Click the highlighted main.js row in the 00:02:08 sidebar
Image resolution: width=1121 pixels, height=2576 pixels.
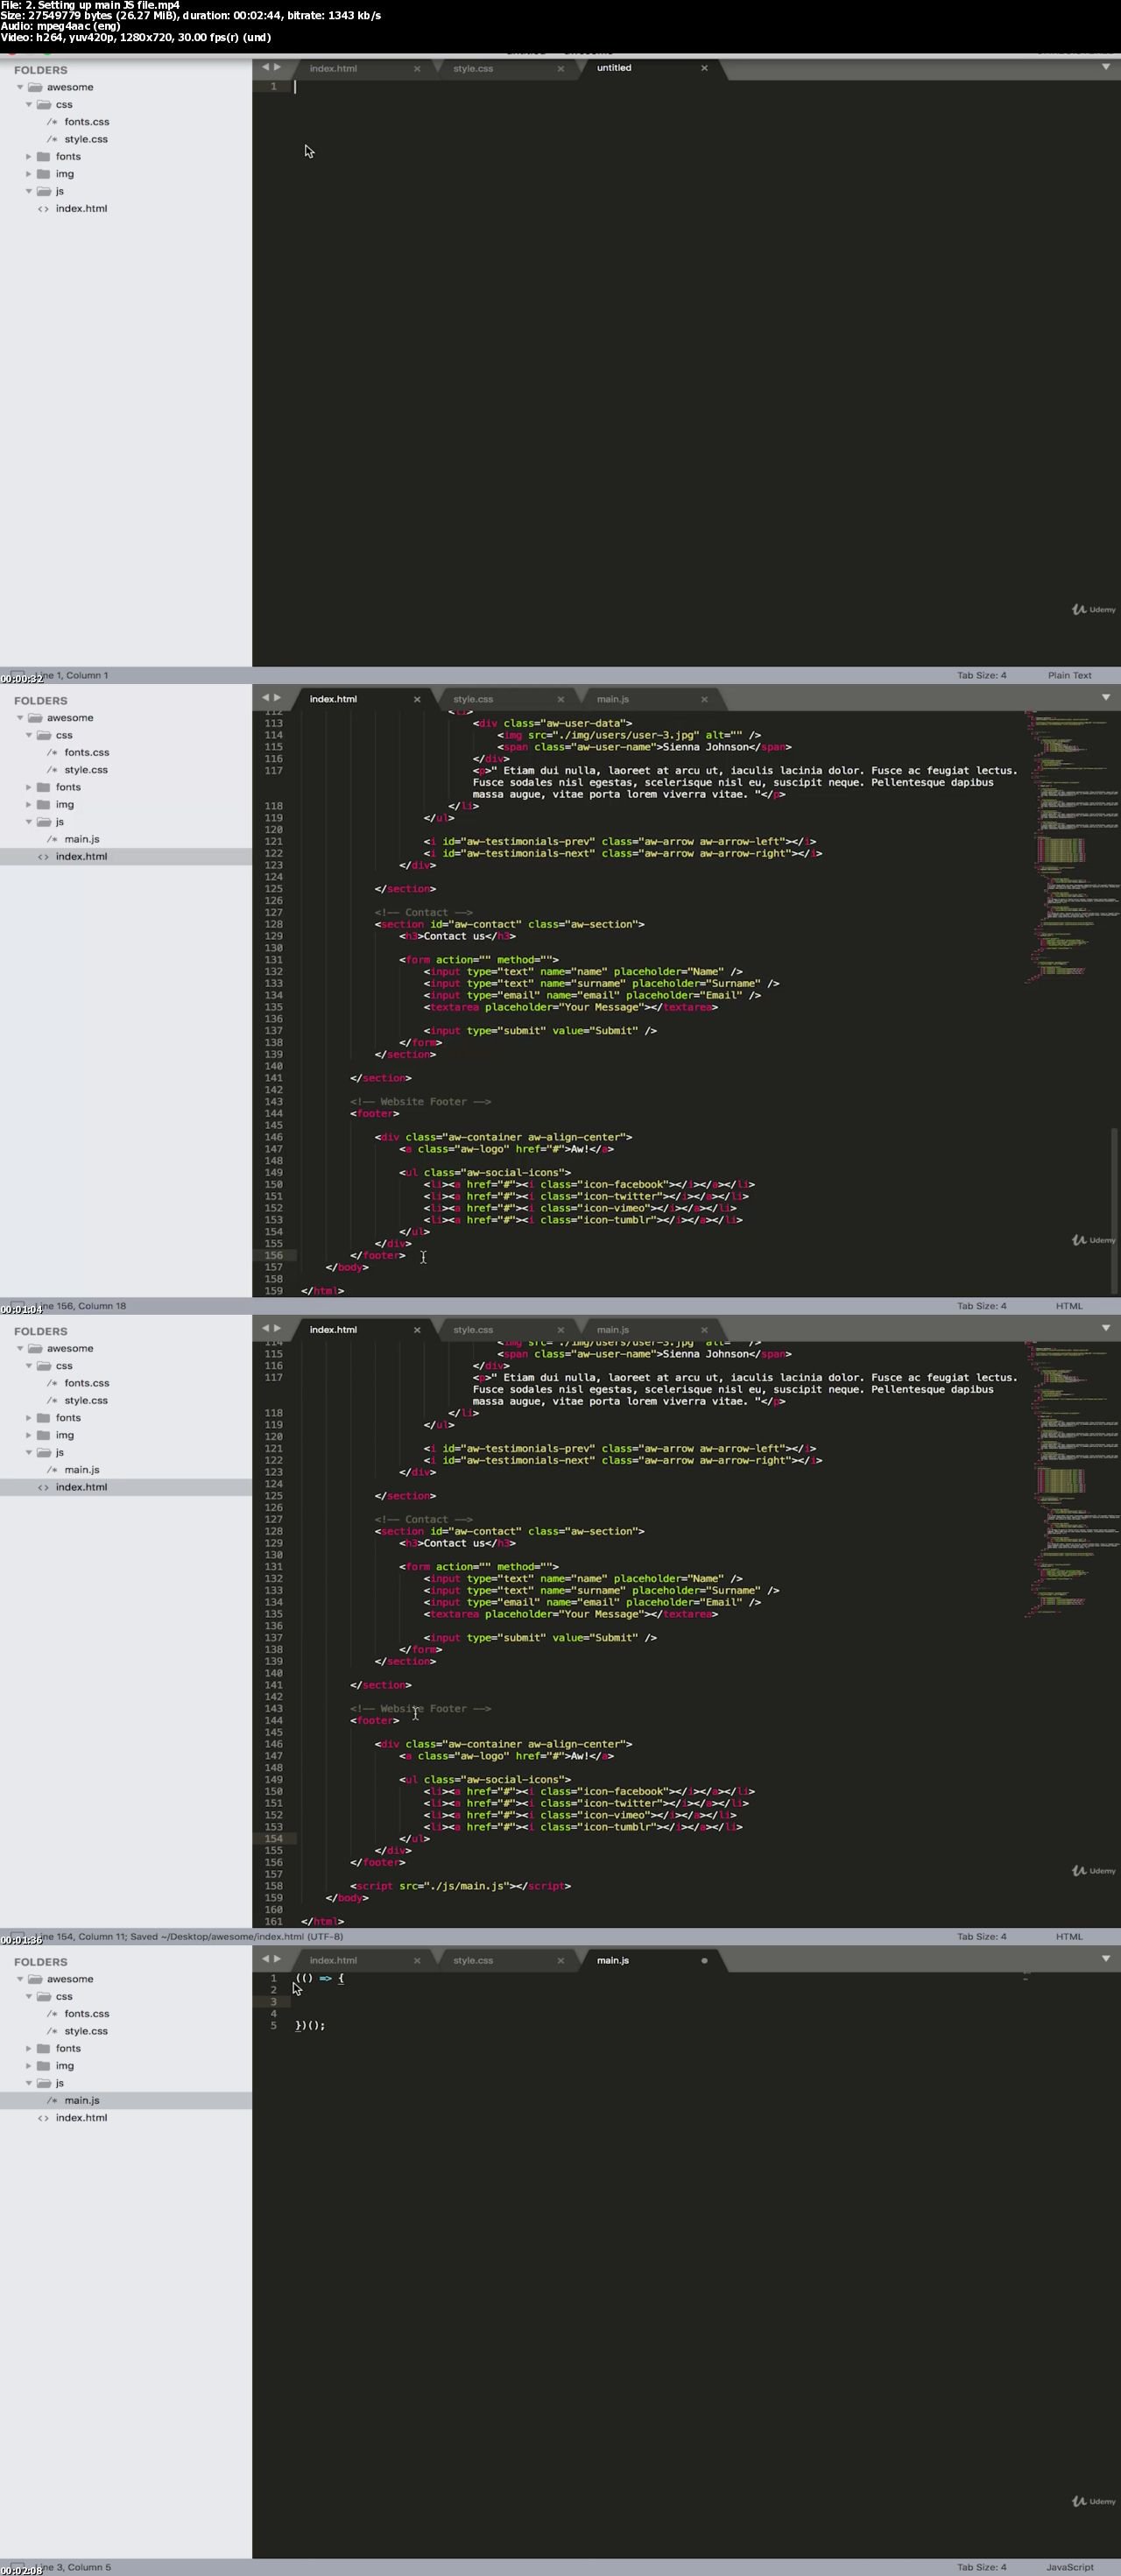pos(126,2101)
